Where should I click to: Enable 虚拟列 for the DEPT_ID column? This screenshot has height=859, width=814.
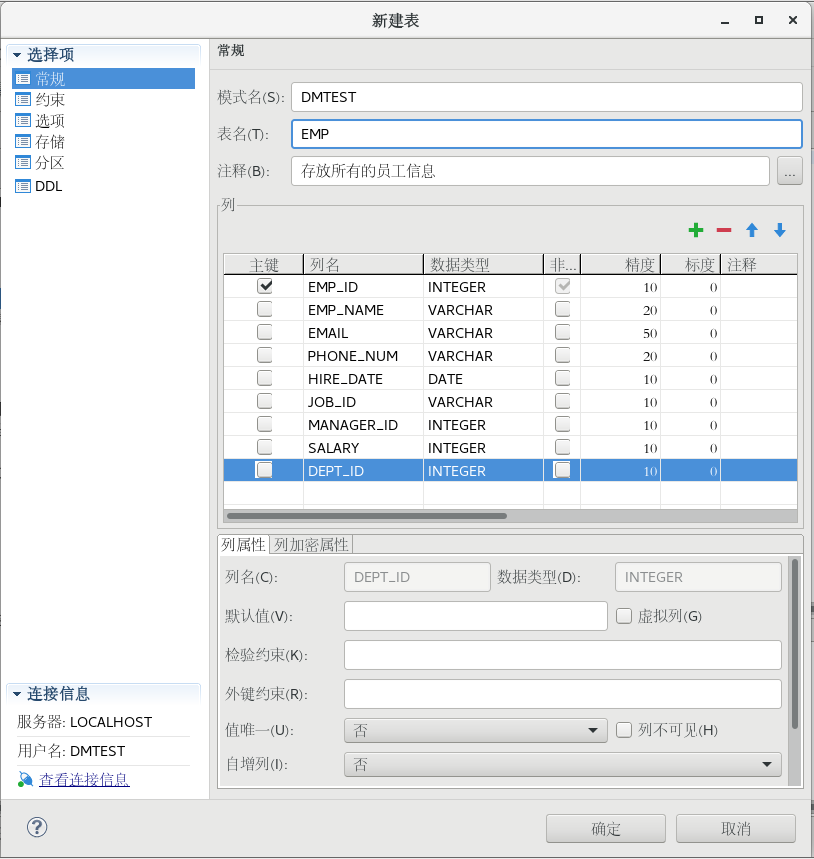pyautogui.click(x=624, y=615)
